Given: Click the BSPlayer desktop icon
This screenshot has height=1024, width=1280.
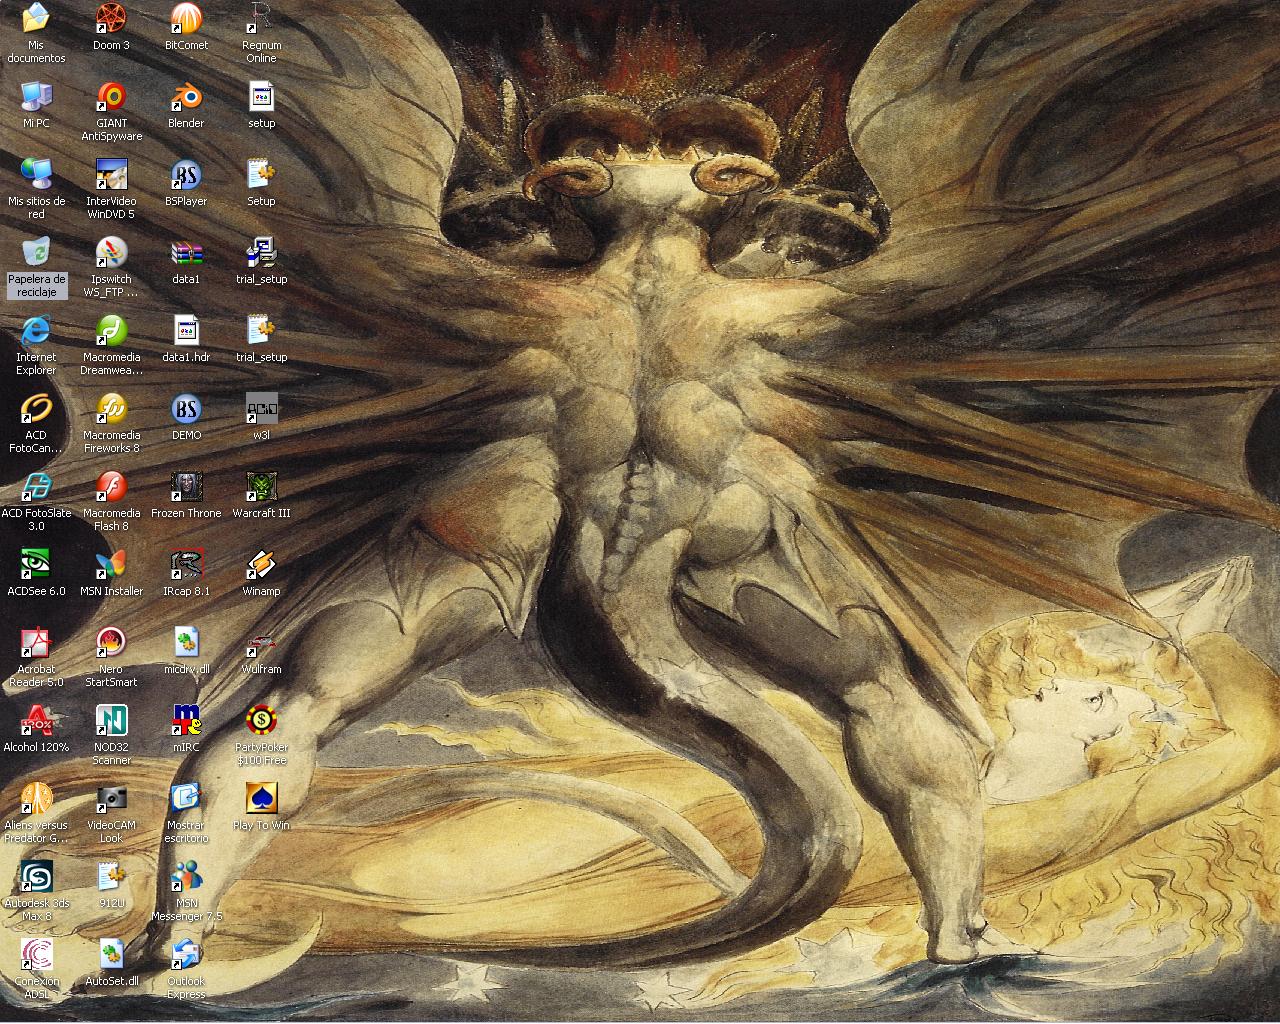Looking at the screenshot, I should (186, 174).
